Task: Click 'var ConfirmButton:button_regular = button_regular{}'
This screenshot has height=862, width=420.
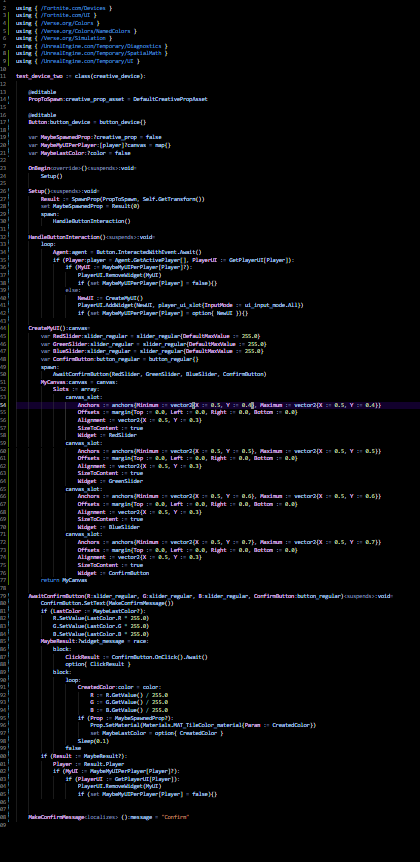Action: (119, 359)
